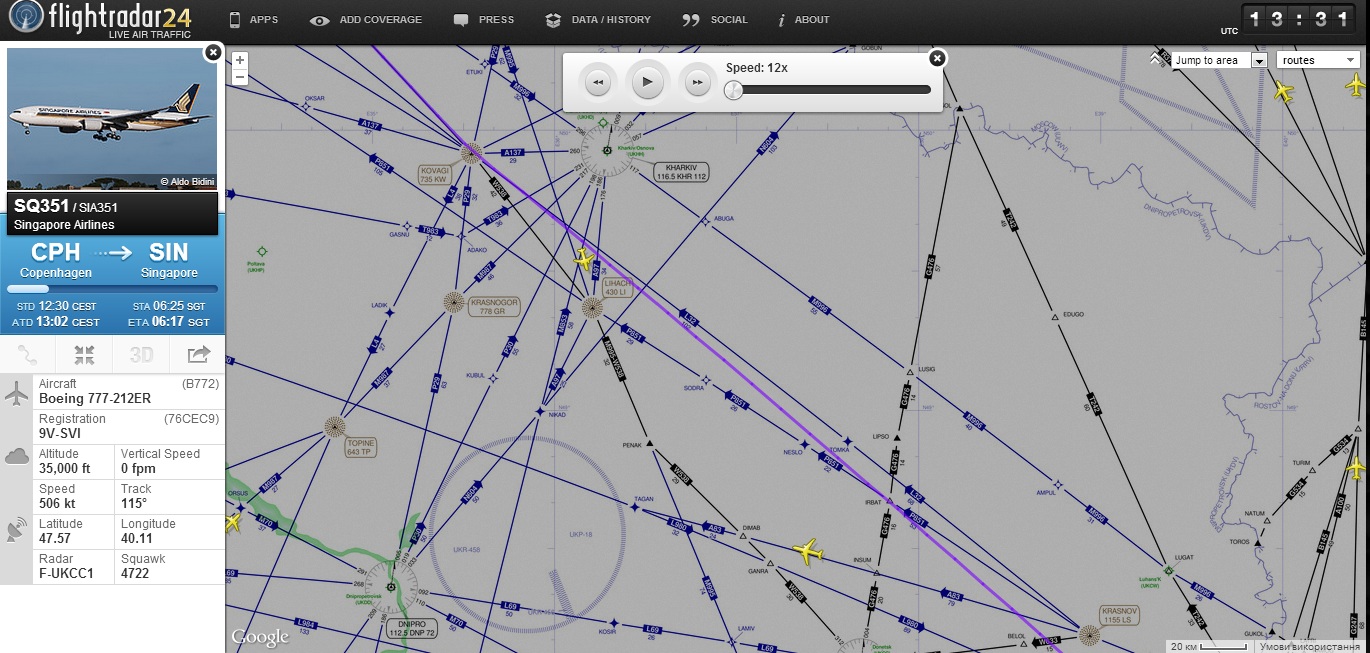Select the yellow plane near LIHACI beacon
Viewport: 1370px width, 653px height.
pos(584,260)
